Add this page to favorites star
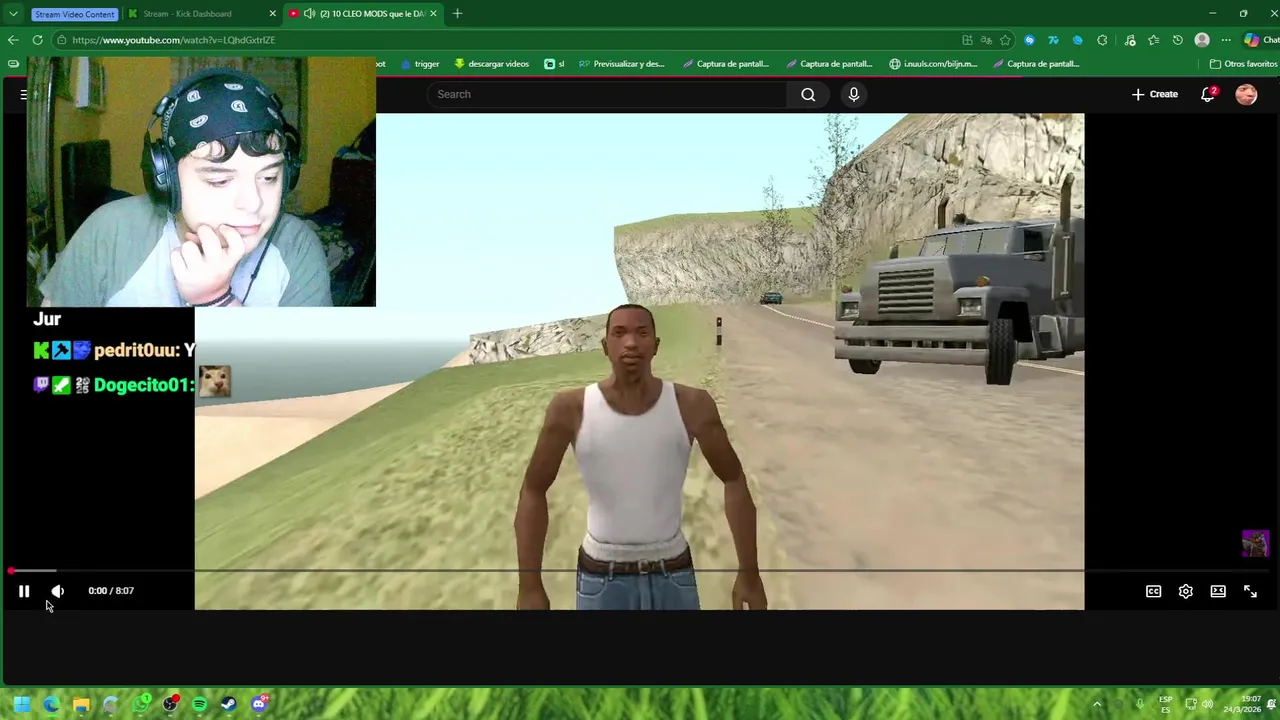Screen dimensions: 1280x720 [1005, 40]
